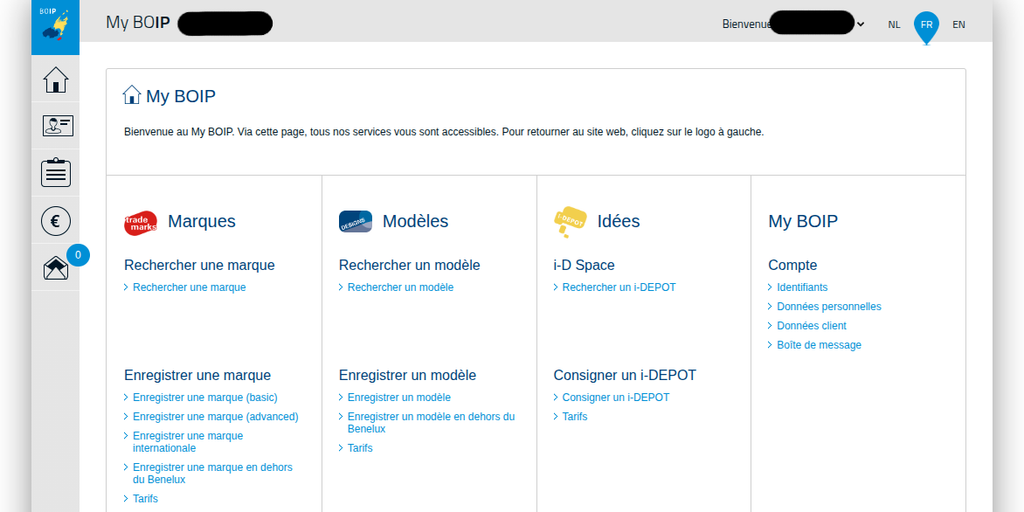The image size is (1024, 512).
Task: Click the message count badge showing 0
Action: point(78,255)
